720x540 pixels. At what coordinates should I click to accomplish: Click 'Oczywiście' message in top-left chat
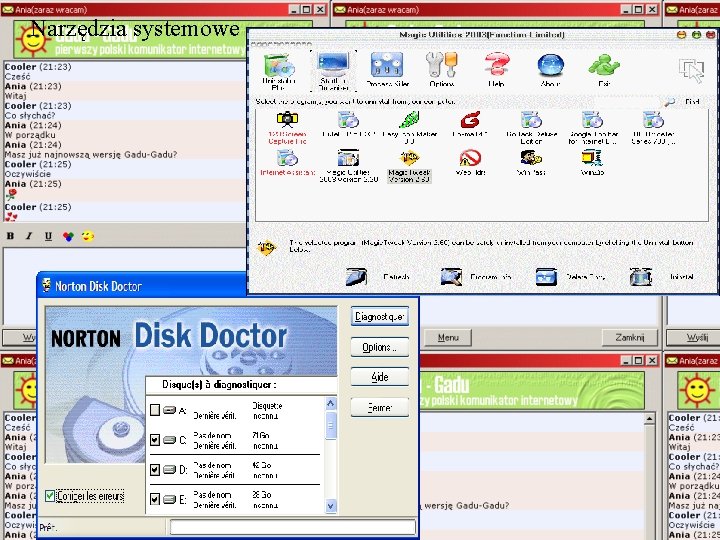(28, 174)
